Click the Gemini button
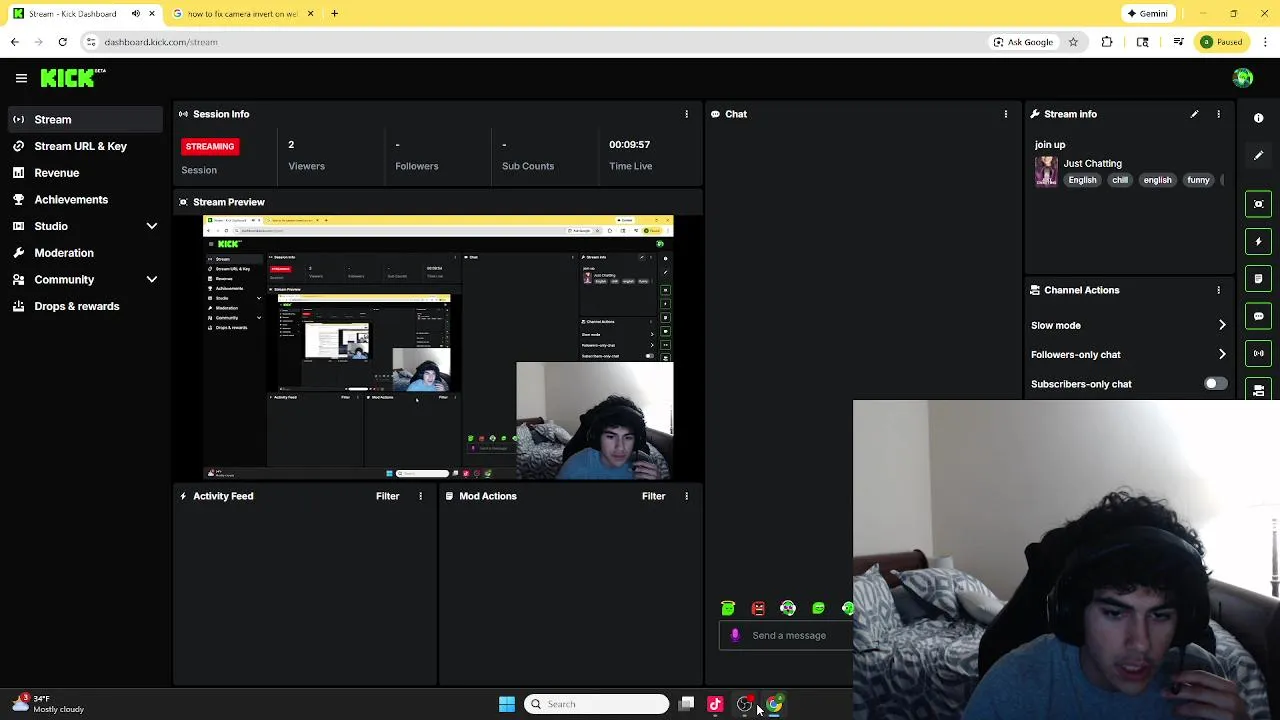 pyautogui.click(x=1147, y=14)
